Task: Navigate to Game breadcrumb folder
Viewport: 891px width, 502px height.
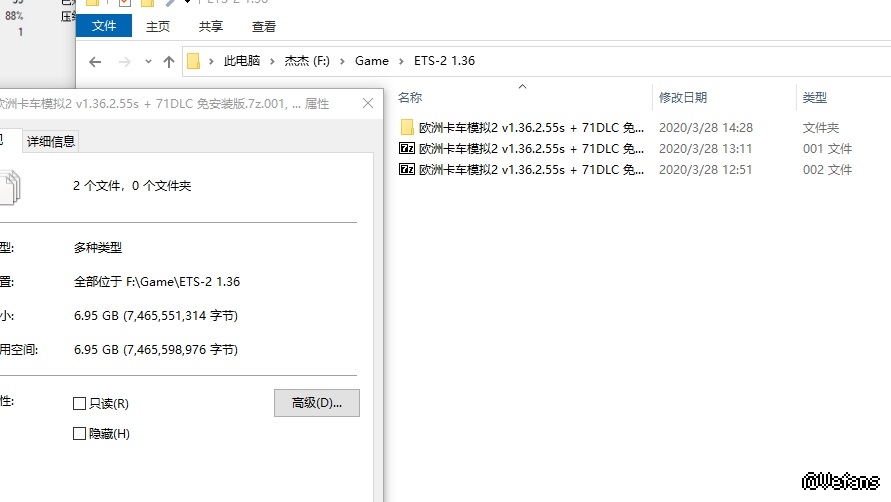Action: click(372, 61)
